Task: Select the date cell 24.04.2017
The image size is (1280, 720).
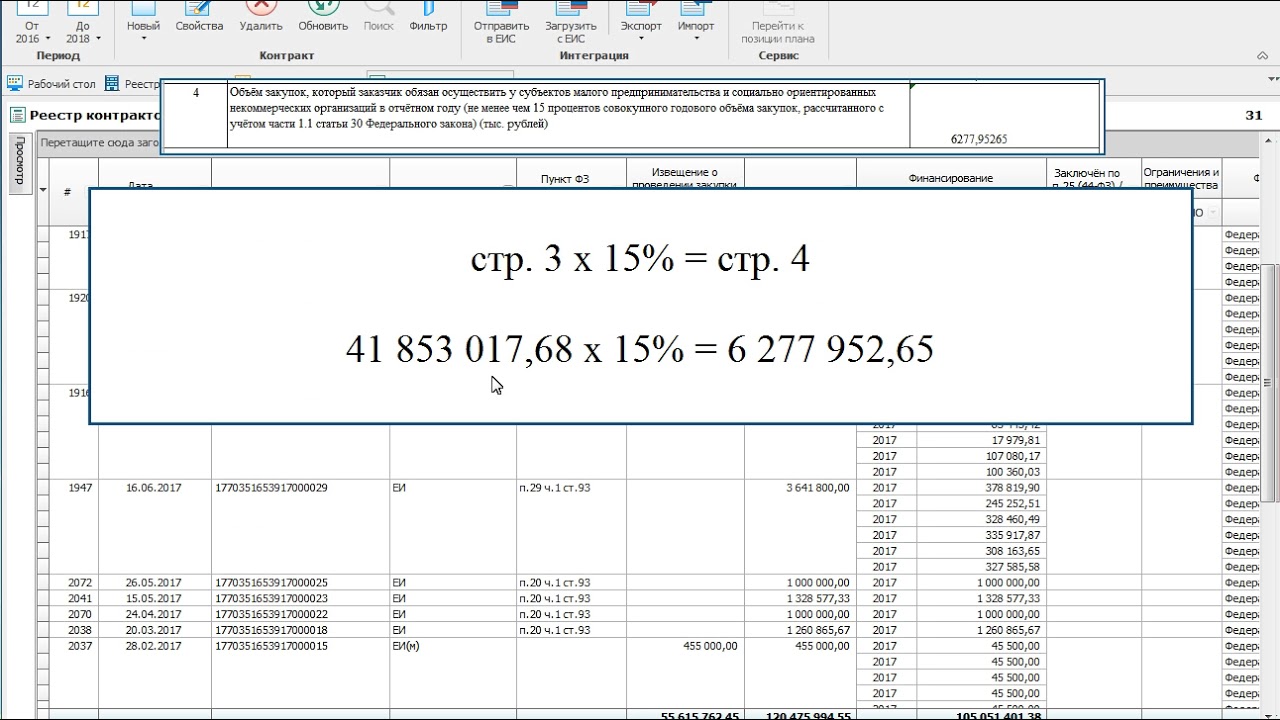Action: (x=153, y=614)
